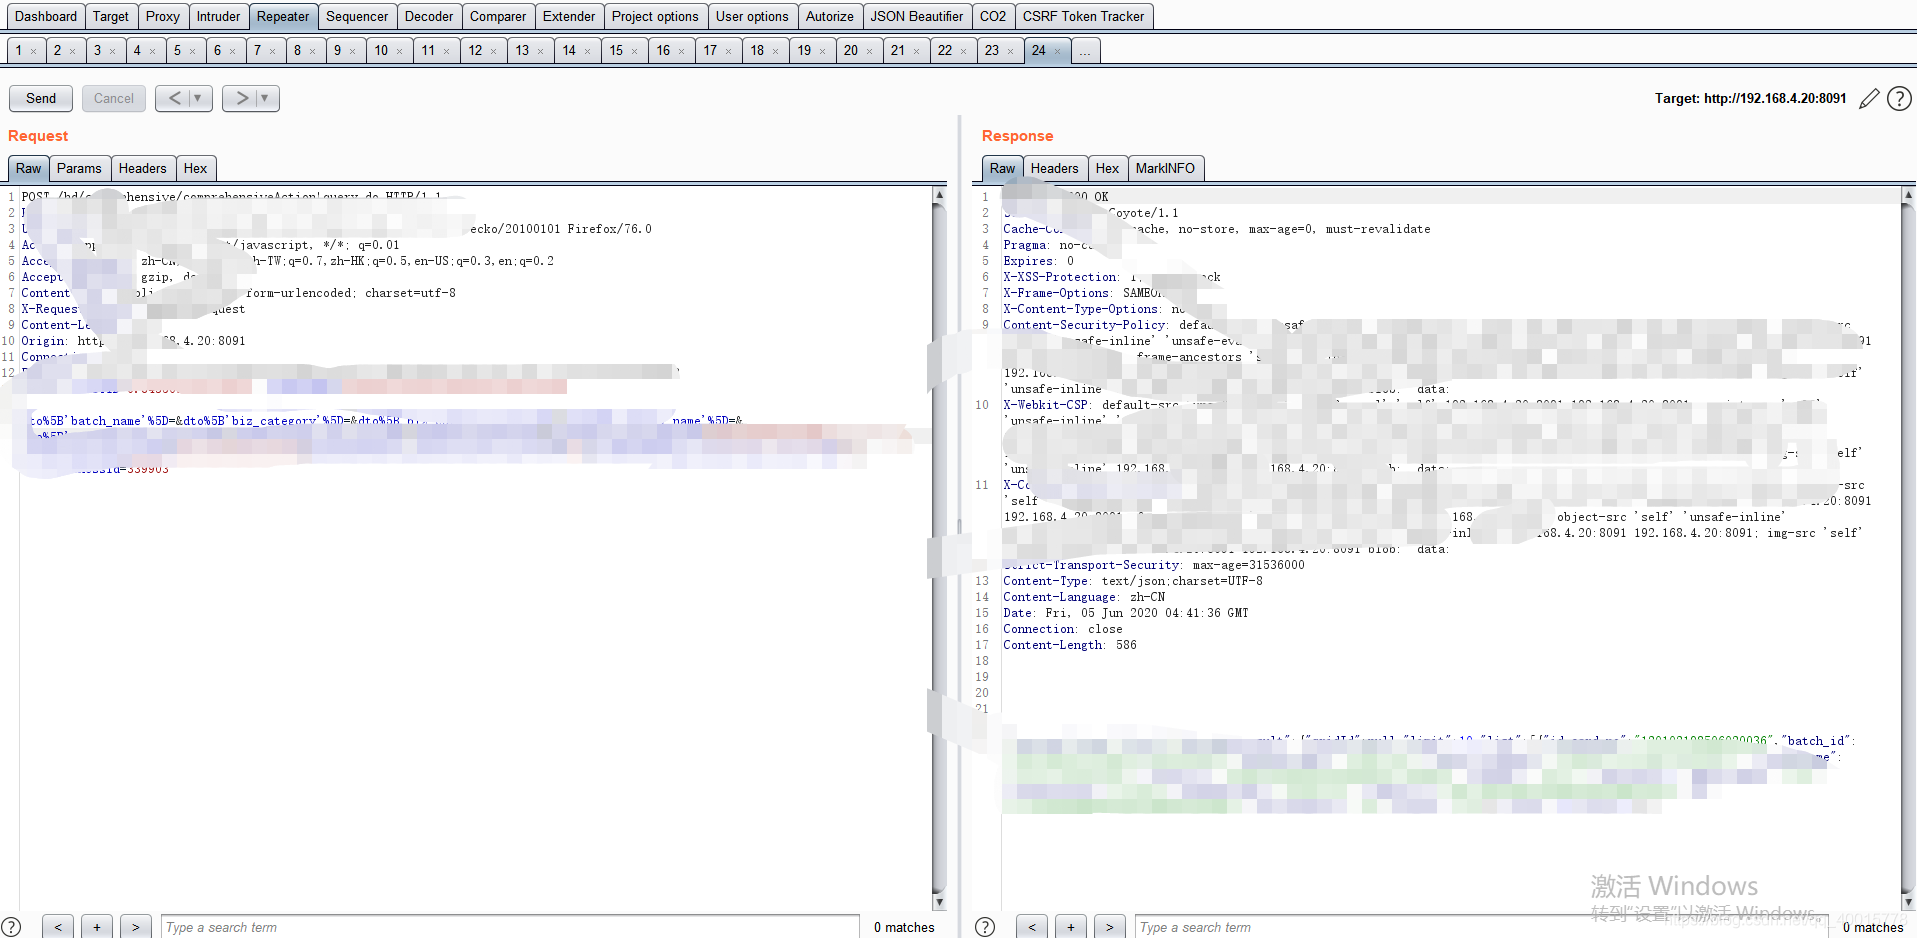The height and width of the screenshot is (938, 1917).
Task: Click the Content-Length: 586 response header
Action: (1070, 645)
